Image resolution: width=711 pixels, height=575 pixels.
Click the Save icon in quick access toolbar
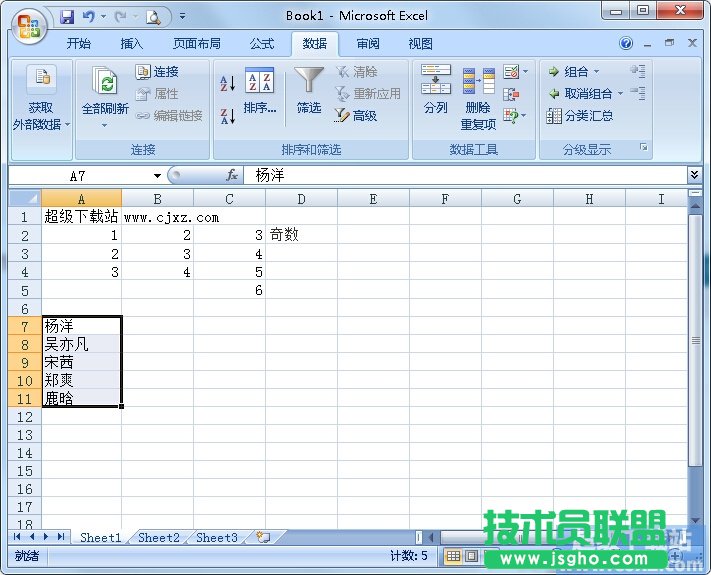point(67,16)
